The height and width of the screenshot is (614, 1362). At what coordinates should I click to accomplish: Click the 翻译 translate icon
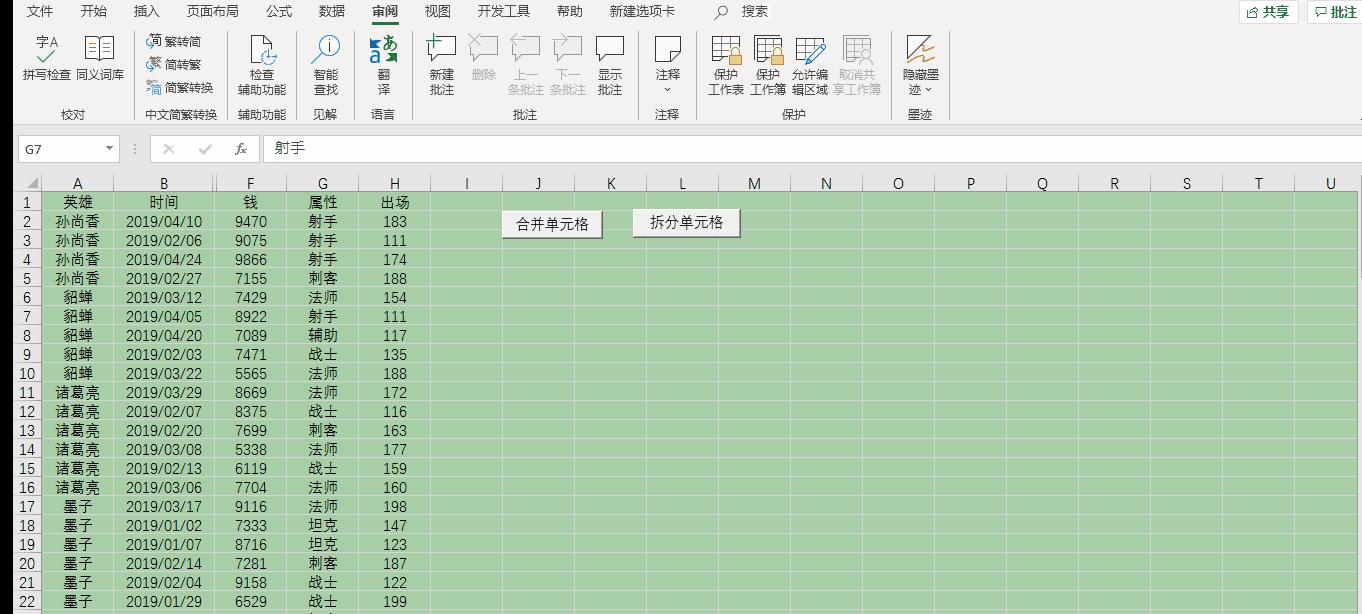click(385, 58)
